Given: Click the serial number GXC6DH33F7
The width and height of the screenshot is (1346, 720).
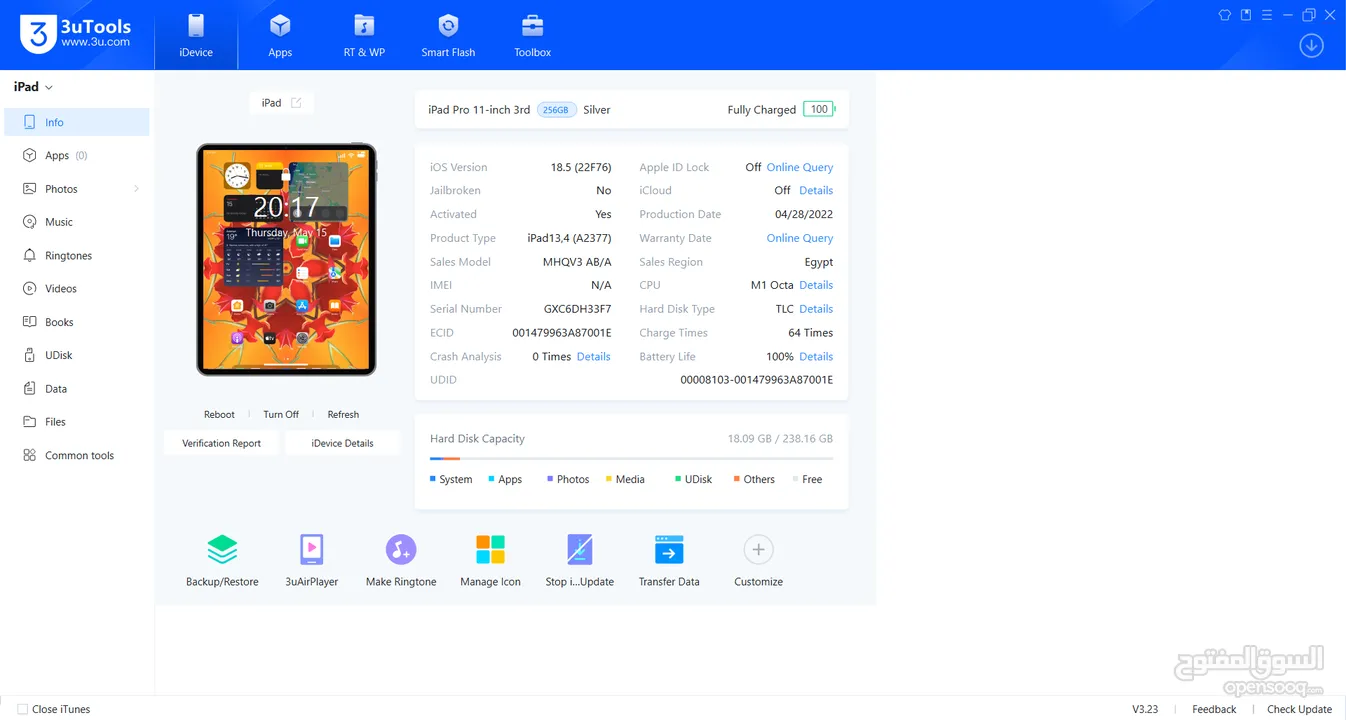Looking at the screenshot, I should tap(577, 309).
